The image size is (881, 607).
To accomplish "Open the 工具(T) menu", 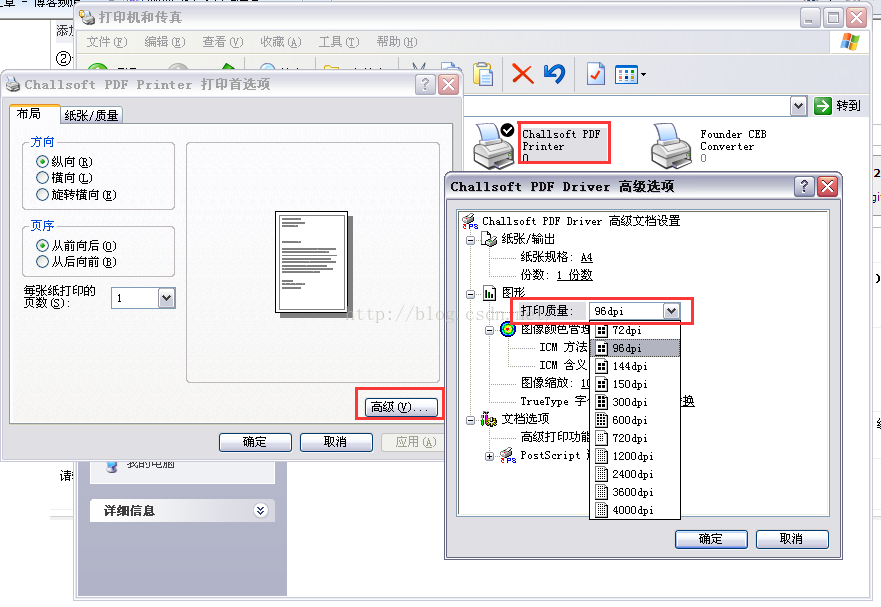I will pos(339,42).
